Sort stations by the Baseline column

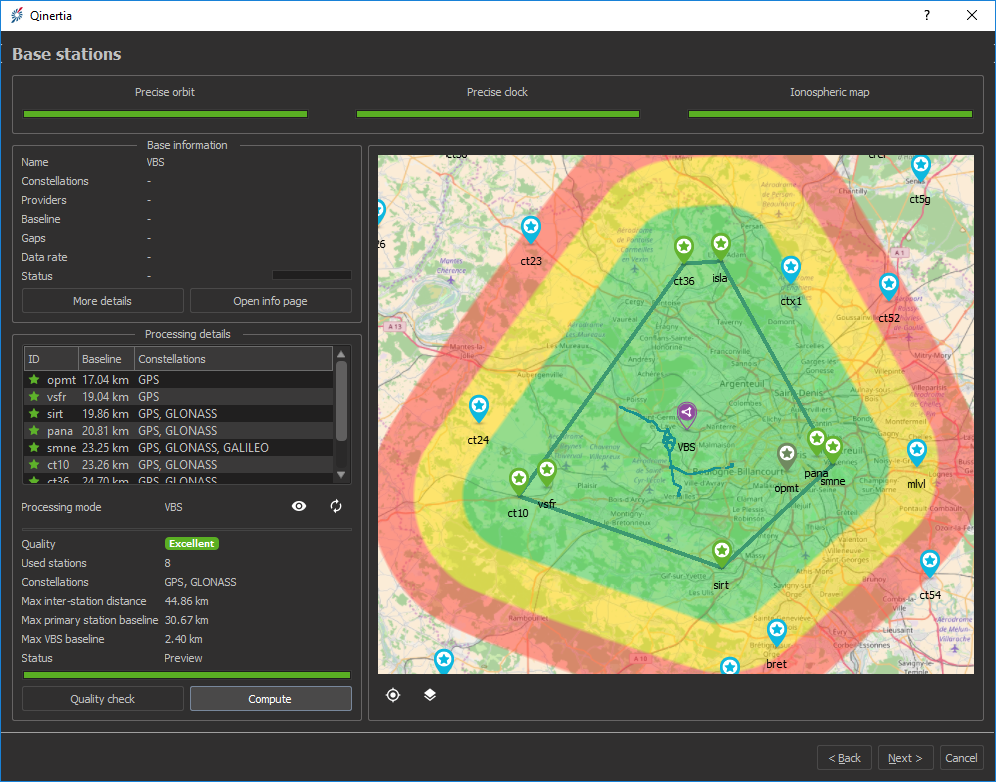[105, 358]
